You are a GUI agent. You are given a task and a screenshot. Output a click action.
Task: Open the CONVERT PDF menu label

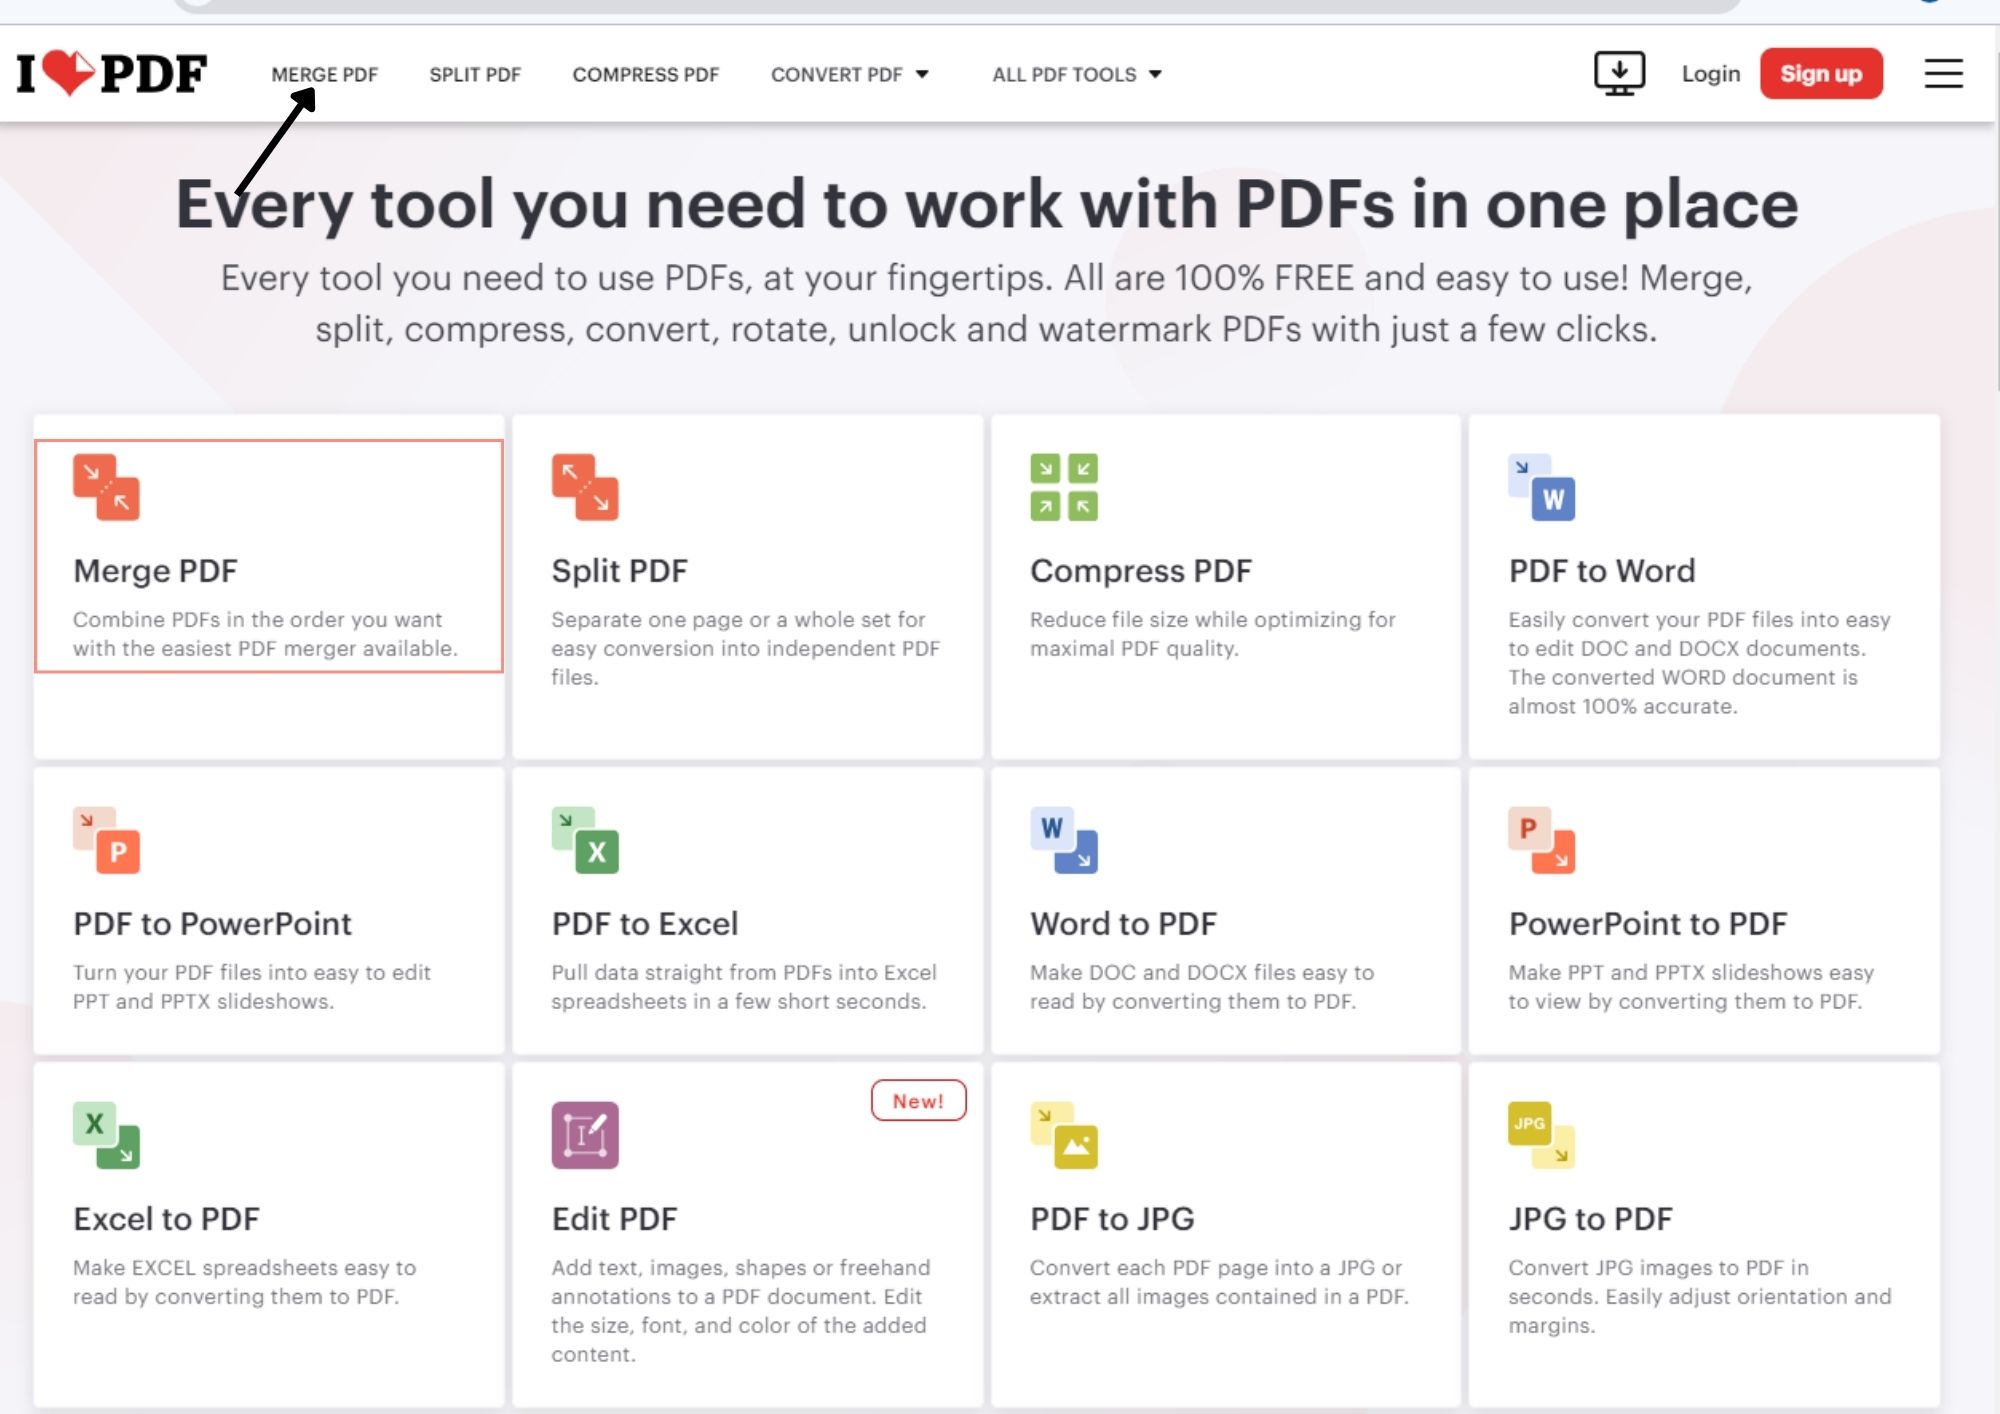(837, 75)
